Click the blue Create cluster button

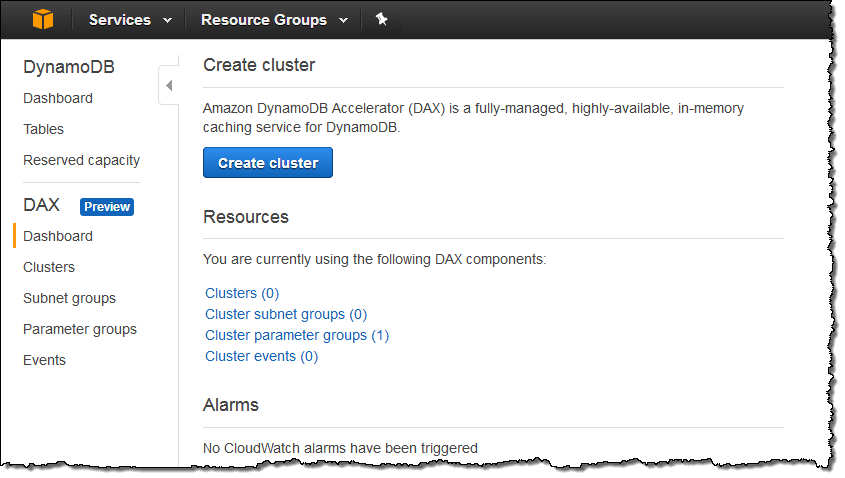point(268,163)
